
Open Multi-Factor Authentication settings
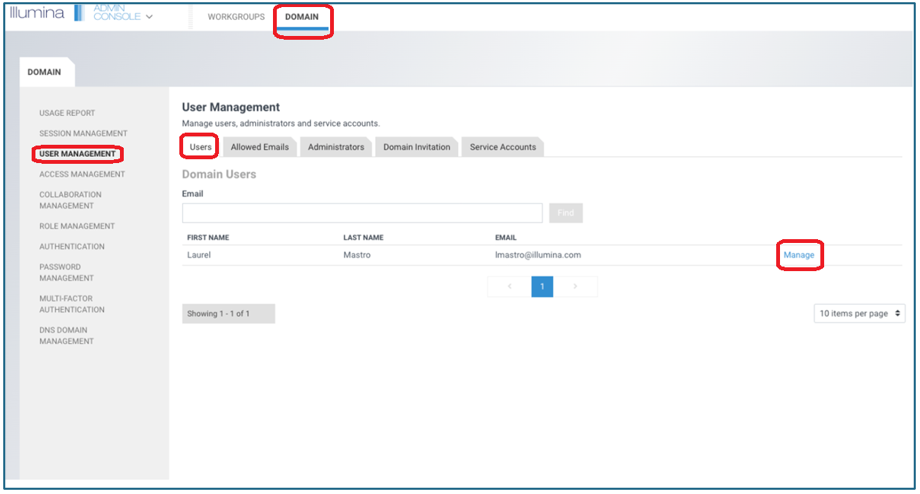[x=72, y=304]
